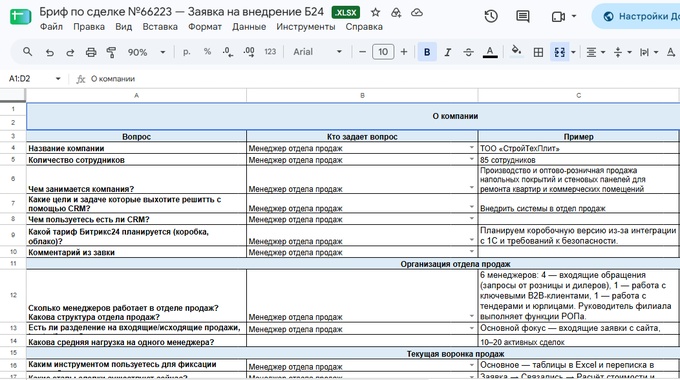The height and width of the screenshot is (380, 680).
Task: Open the text color picker
Action: tap(490, 52)
